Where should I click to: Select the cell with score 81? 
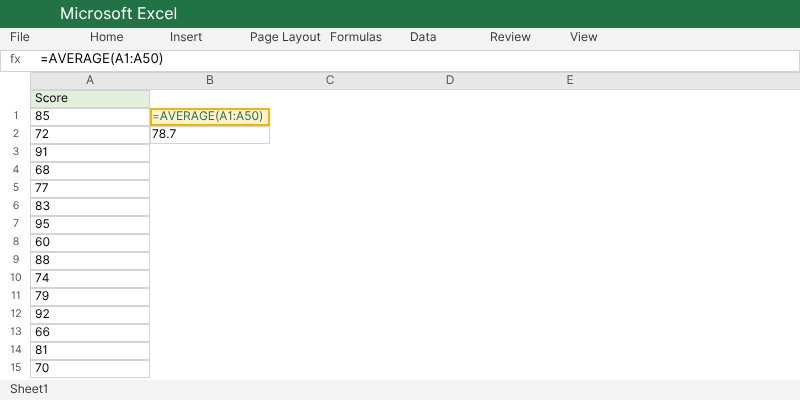click(90, 351)
